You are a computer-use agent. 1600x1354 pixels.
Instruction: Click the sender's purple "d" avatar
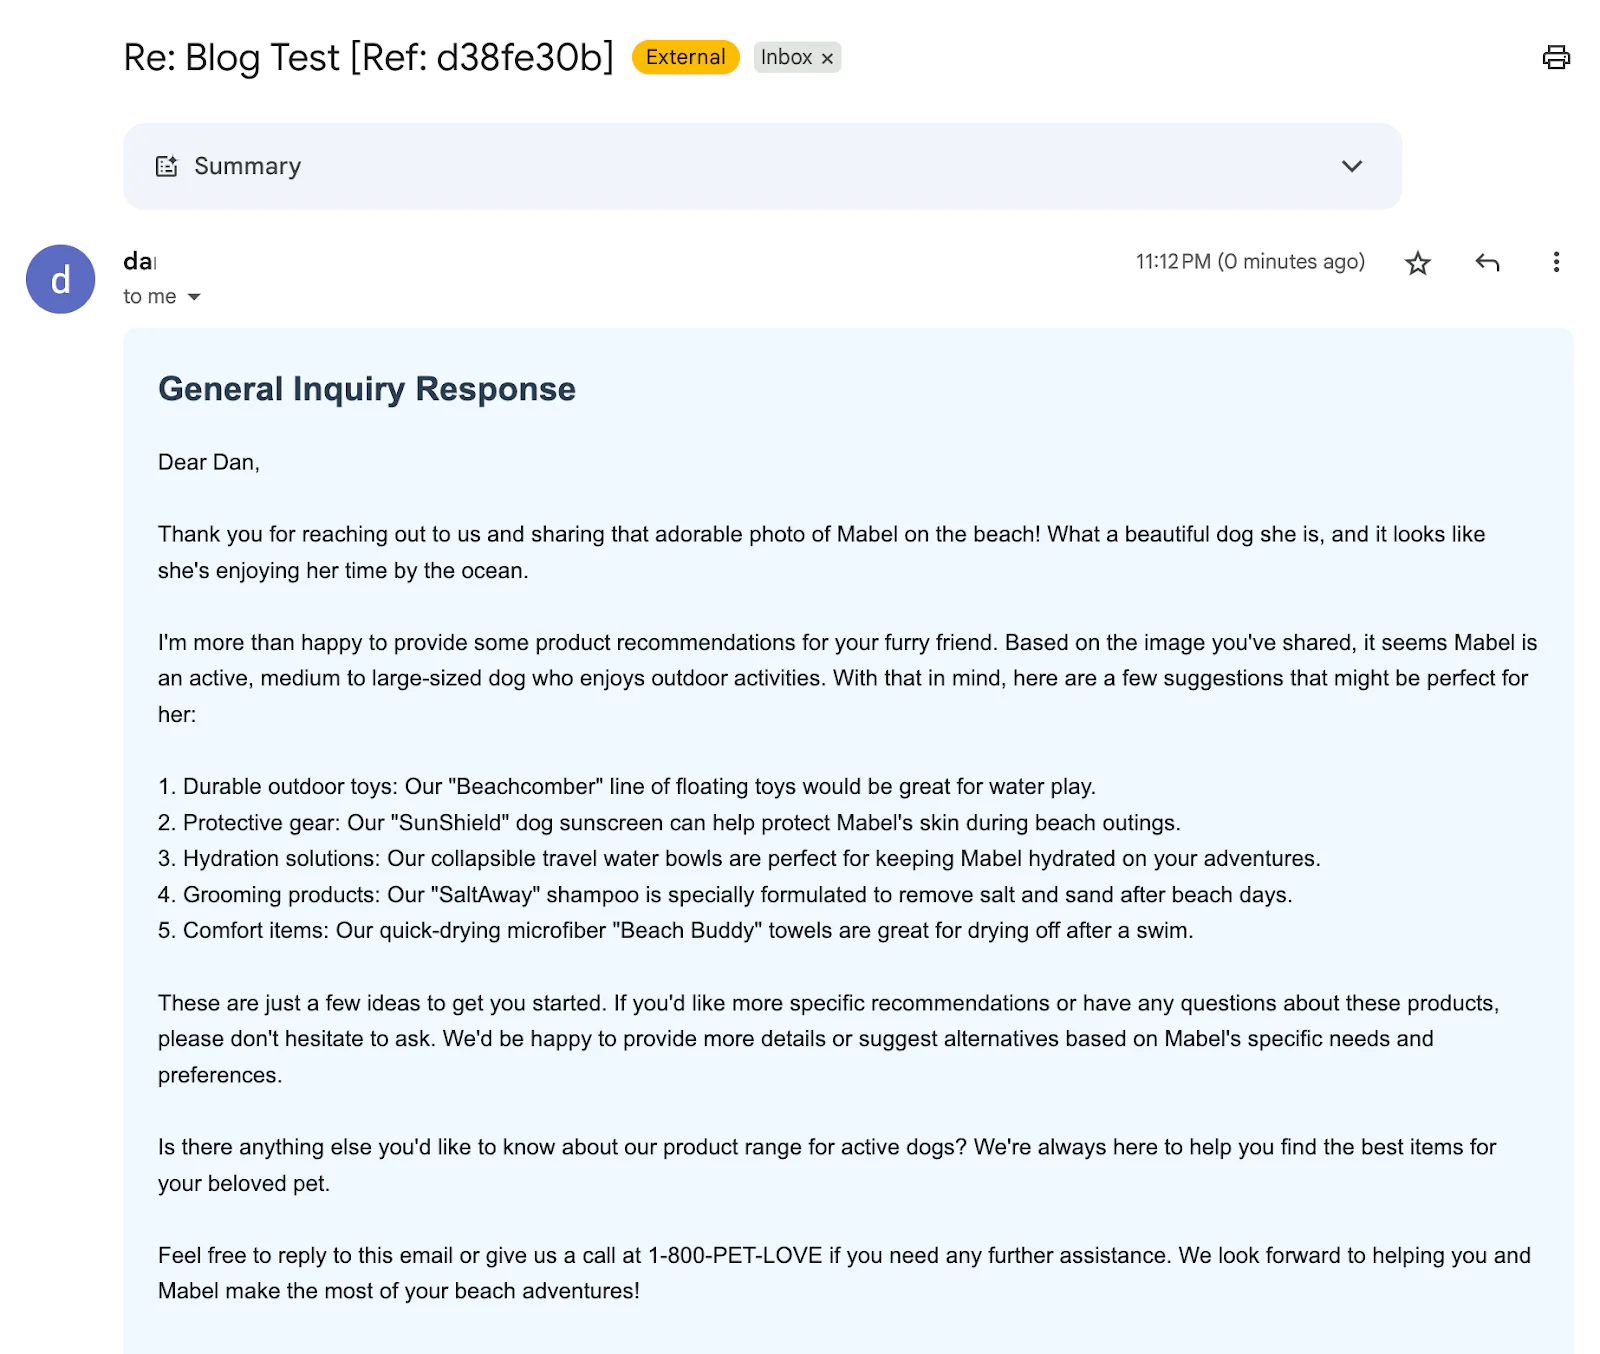tap(60, 279)
